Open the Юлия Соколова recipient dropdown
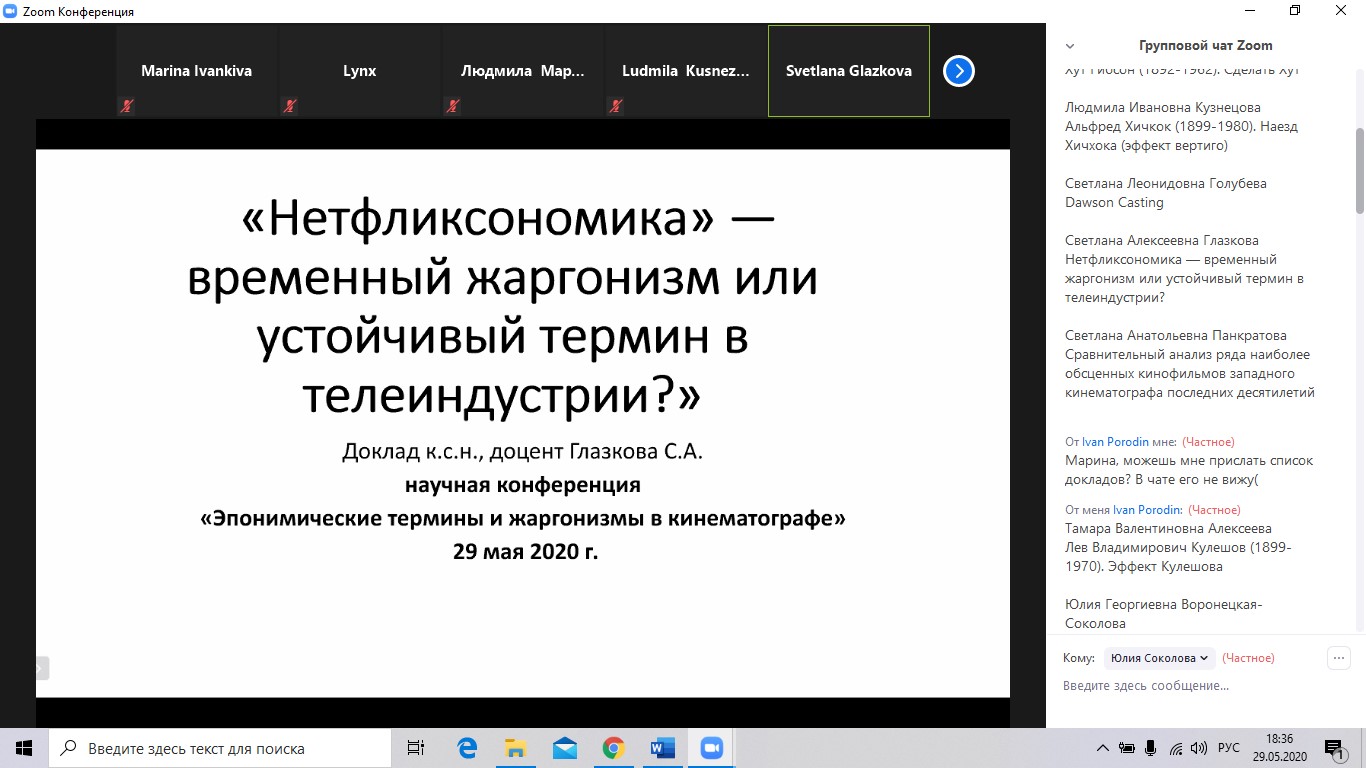 click(1159, 658)
